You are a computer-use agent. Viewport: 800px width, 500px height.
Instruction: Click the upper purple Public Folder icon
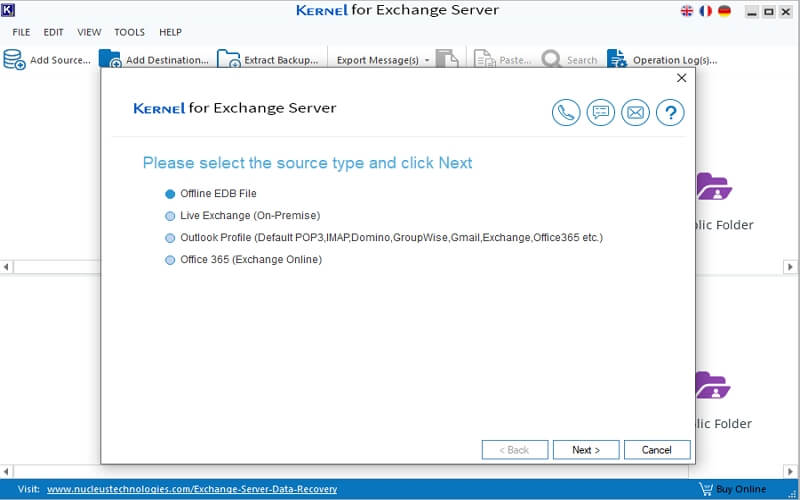point(714,187)
